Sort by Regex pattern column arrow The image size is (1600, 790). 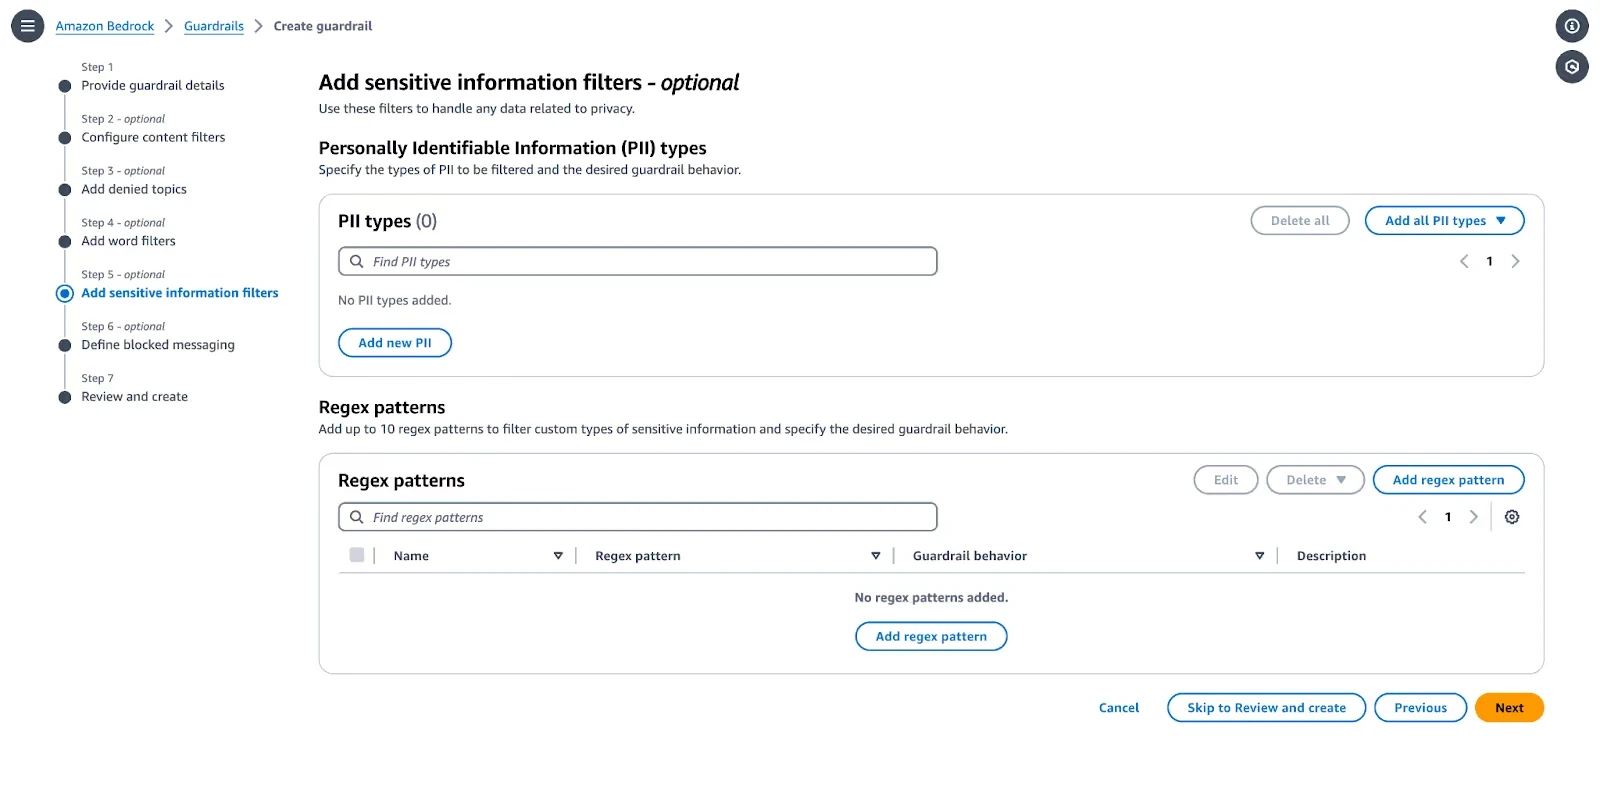click(875, 556)
